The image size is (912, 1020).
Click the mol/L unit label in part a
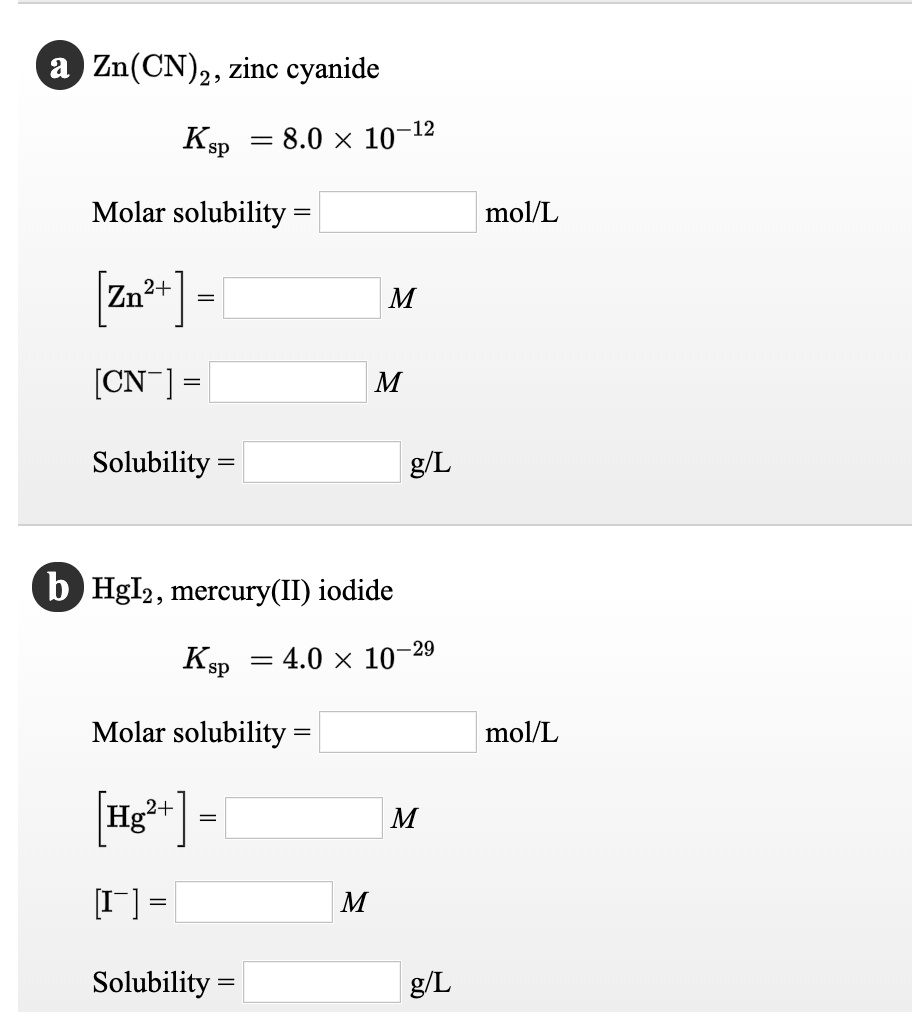tap(522, 211)
